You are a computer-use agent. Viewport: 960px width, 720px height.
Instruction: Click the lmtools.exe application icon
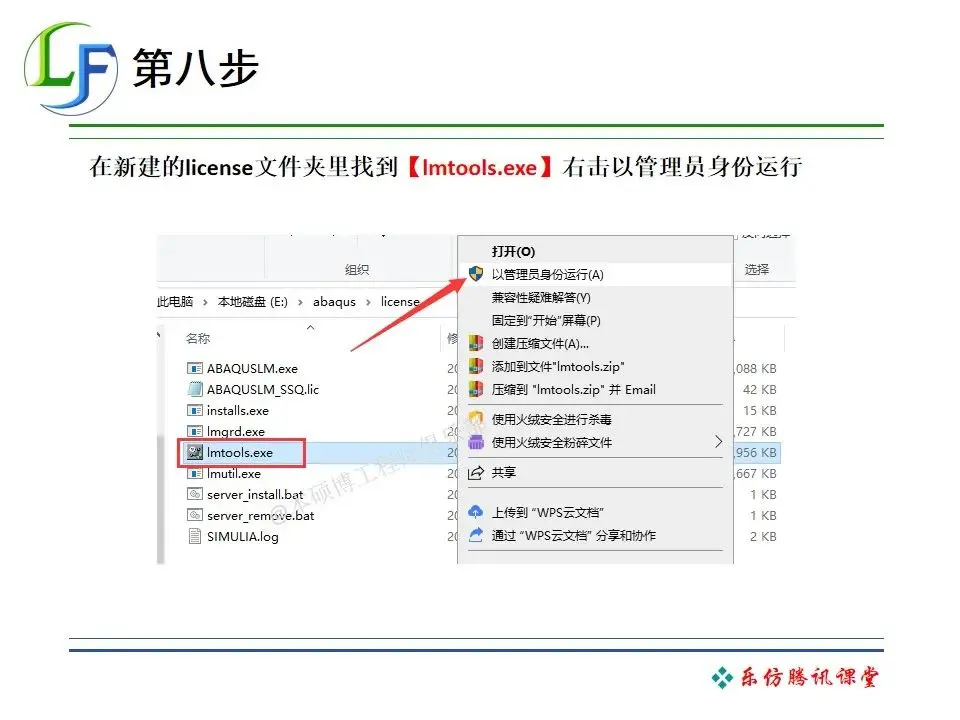tap(195, 452)
